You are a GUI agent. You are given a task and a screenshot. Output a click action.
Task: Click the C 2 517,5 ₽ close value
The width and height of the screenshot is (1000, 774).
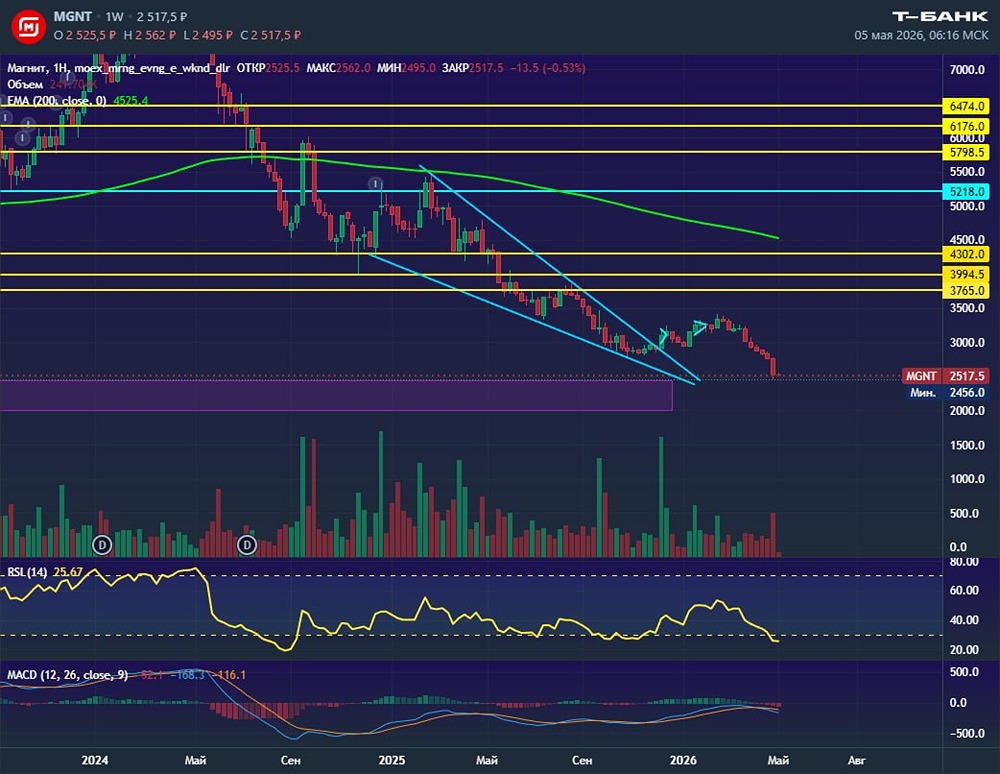point(270,36)
